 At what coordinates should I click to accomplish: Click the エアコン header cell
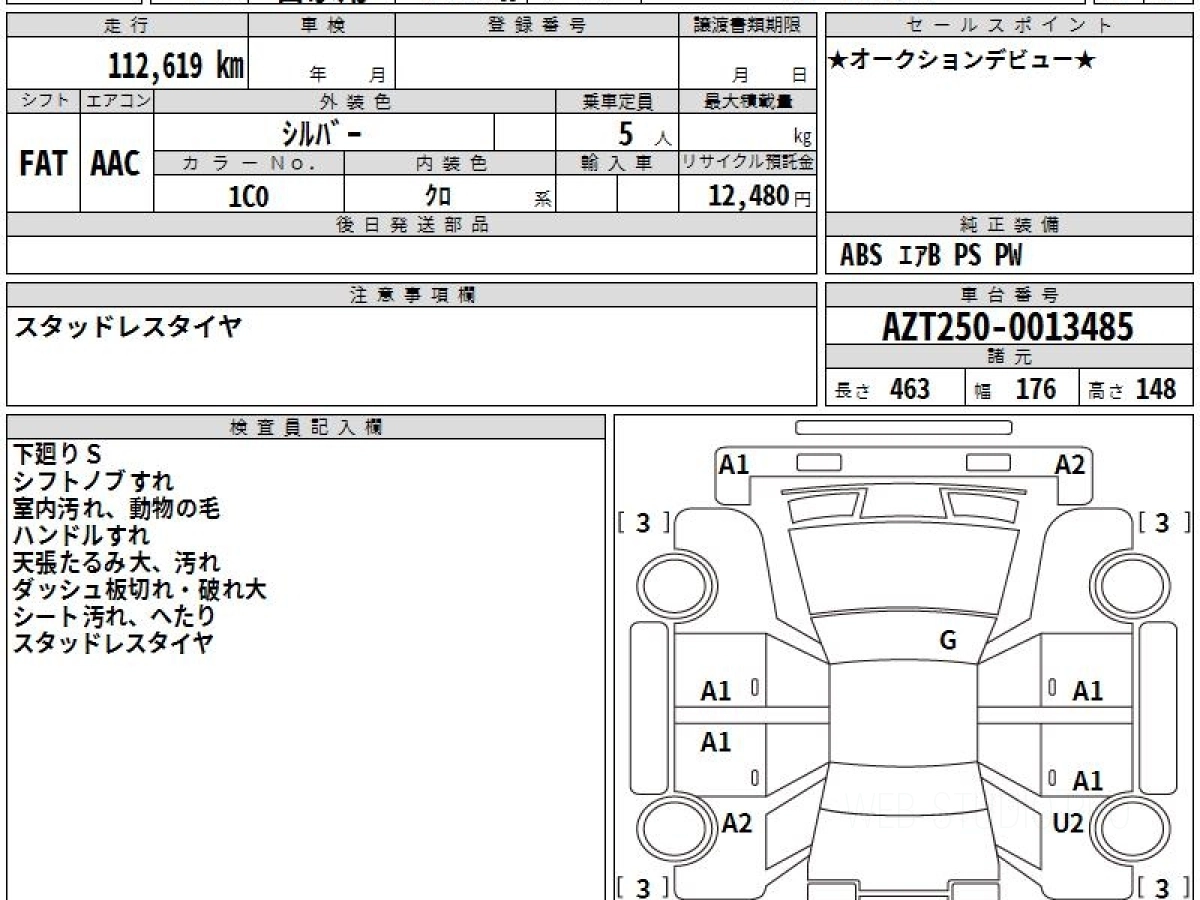117,101
